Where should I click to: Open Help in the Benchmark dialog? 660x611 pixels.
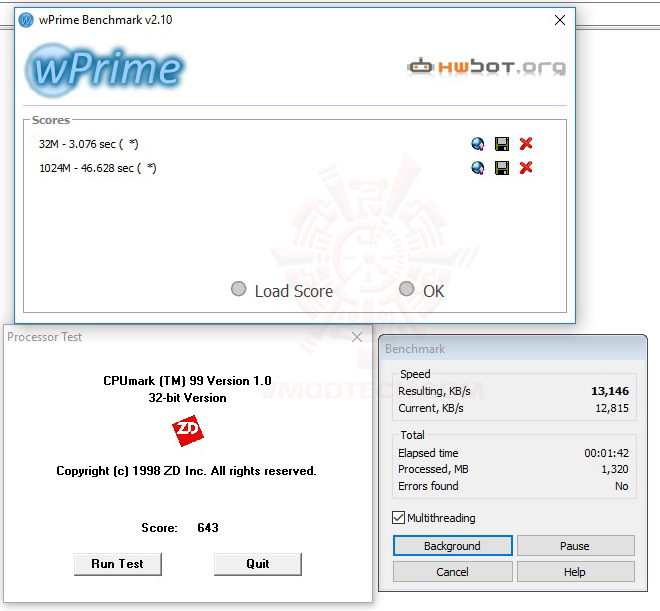(x=575, y=572)
